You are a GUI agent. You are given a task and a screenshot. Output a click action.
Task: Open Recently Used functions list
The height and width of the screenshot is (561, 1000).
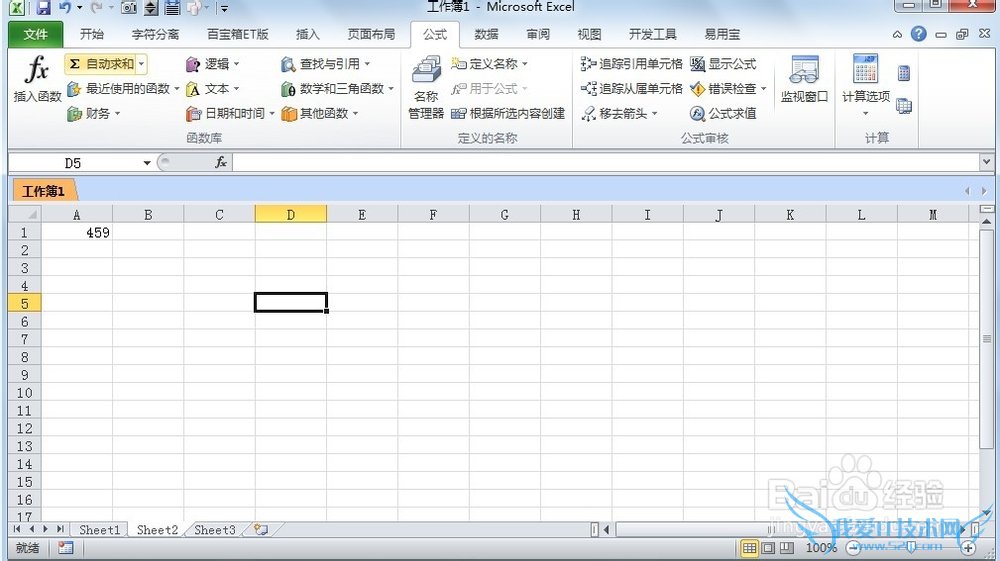point(123,89)
